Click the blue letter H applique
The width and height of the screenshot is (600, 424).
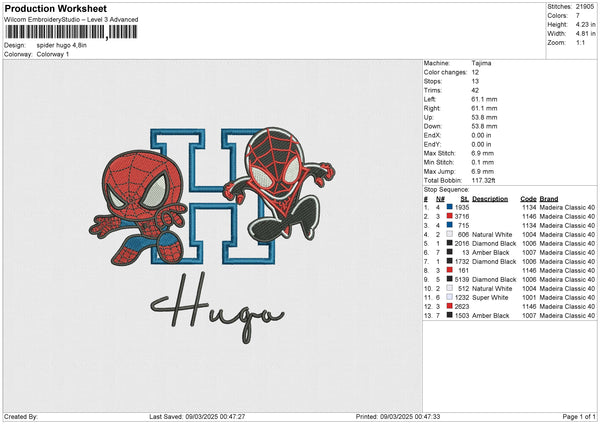(213, 197)
